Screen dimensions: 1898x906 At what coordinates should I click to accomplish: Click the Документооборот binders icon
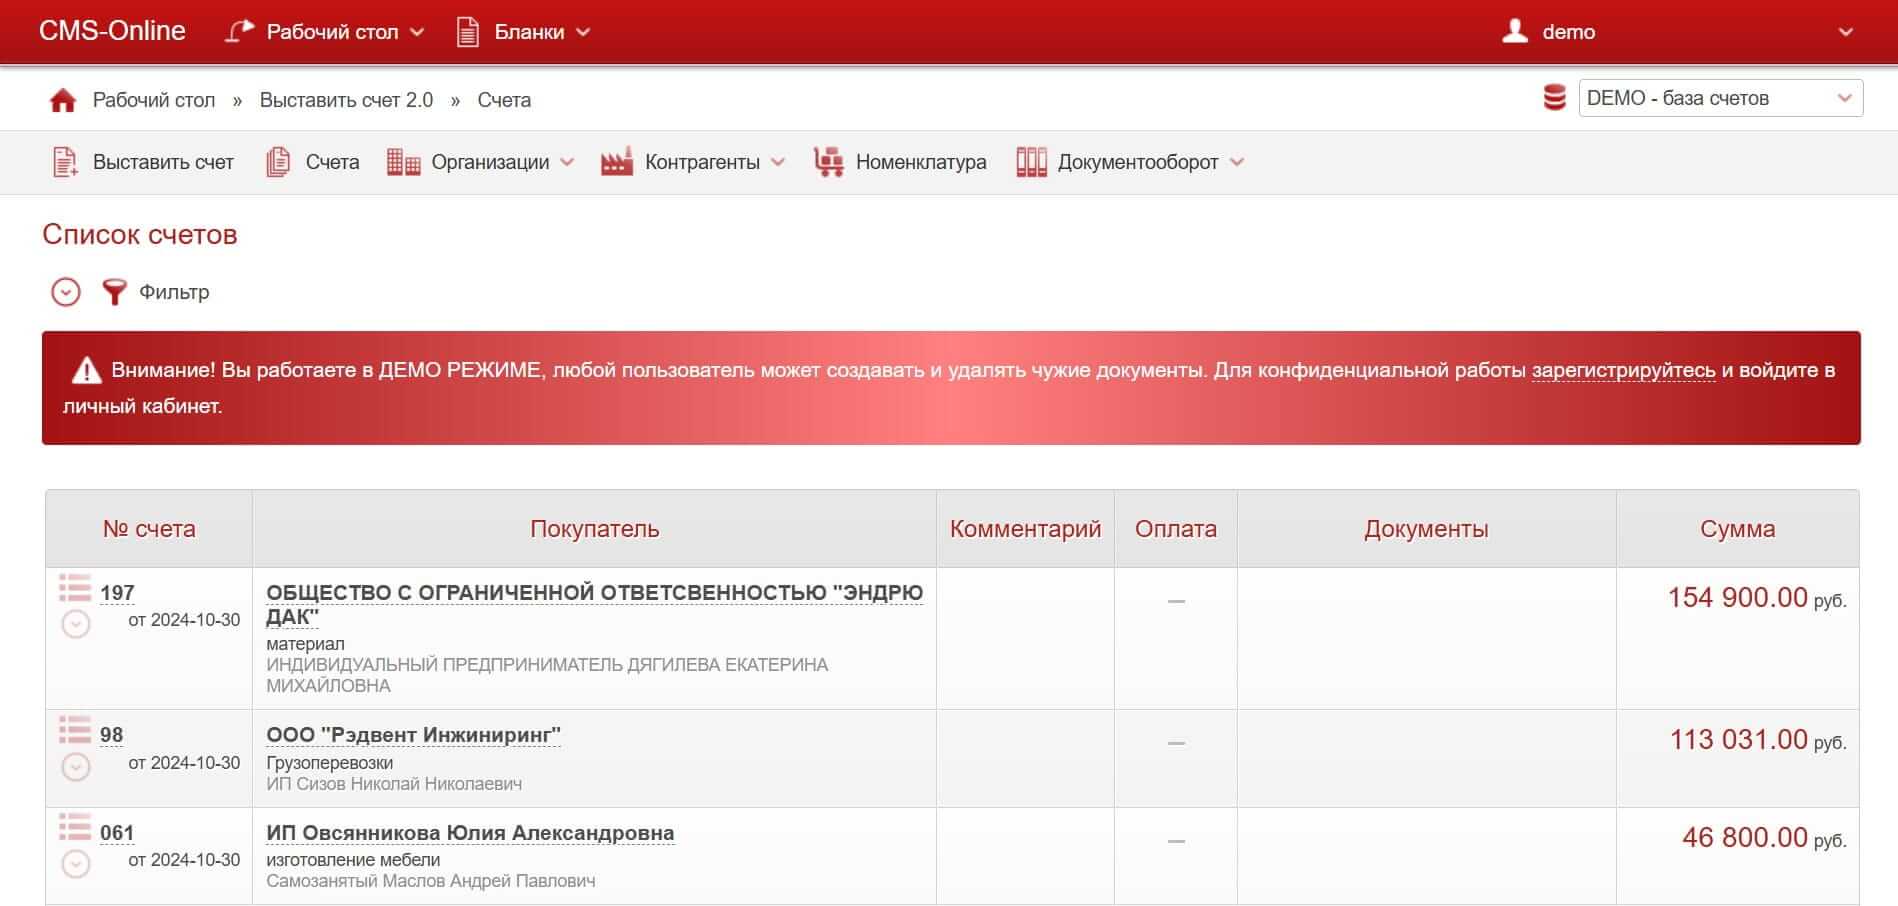(1031, 162)
